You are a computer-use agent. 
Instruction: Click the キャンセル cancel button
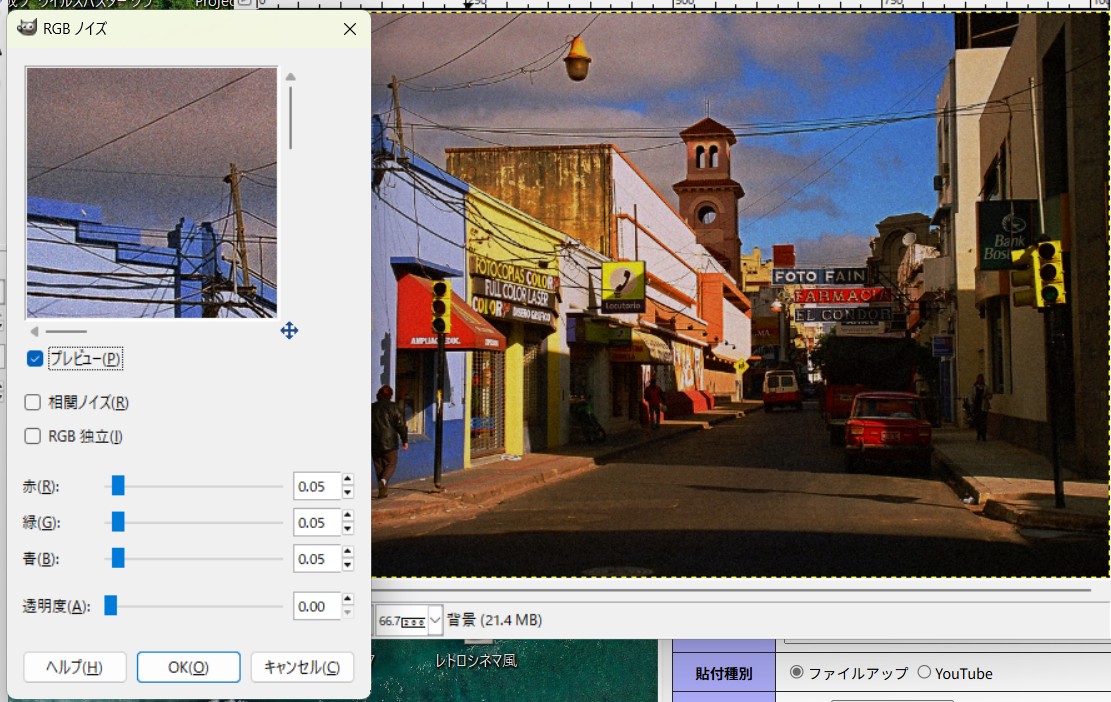pyautogui.click(x=303, y=667)
